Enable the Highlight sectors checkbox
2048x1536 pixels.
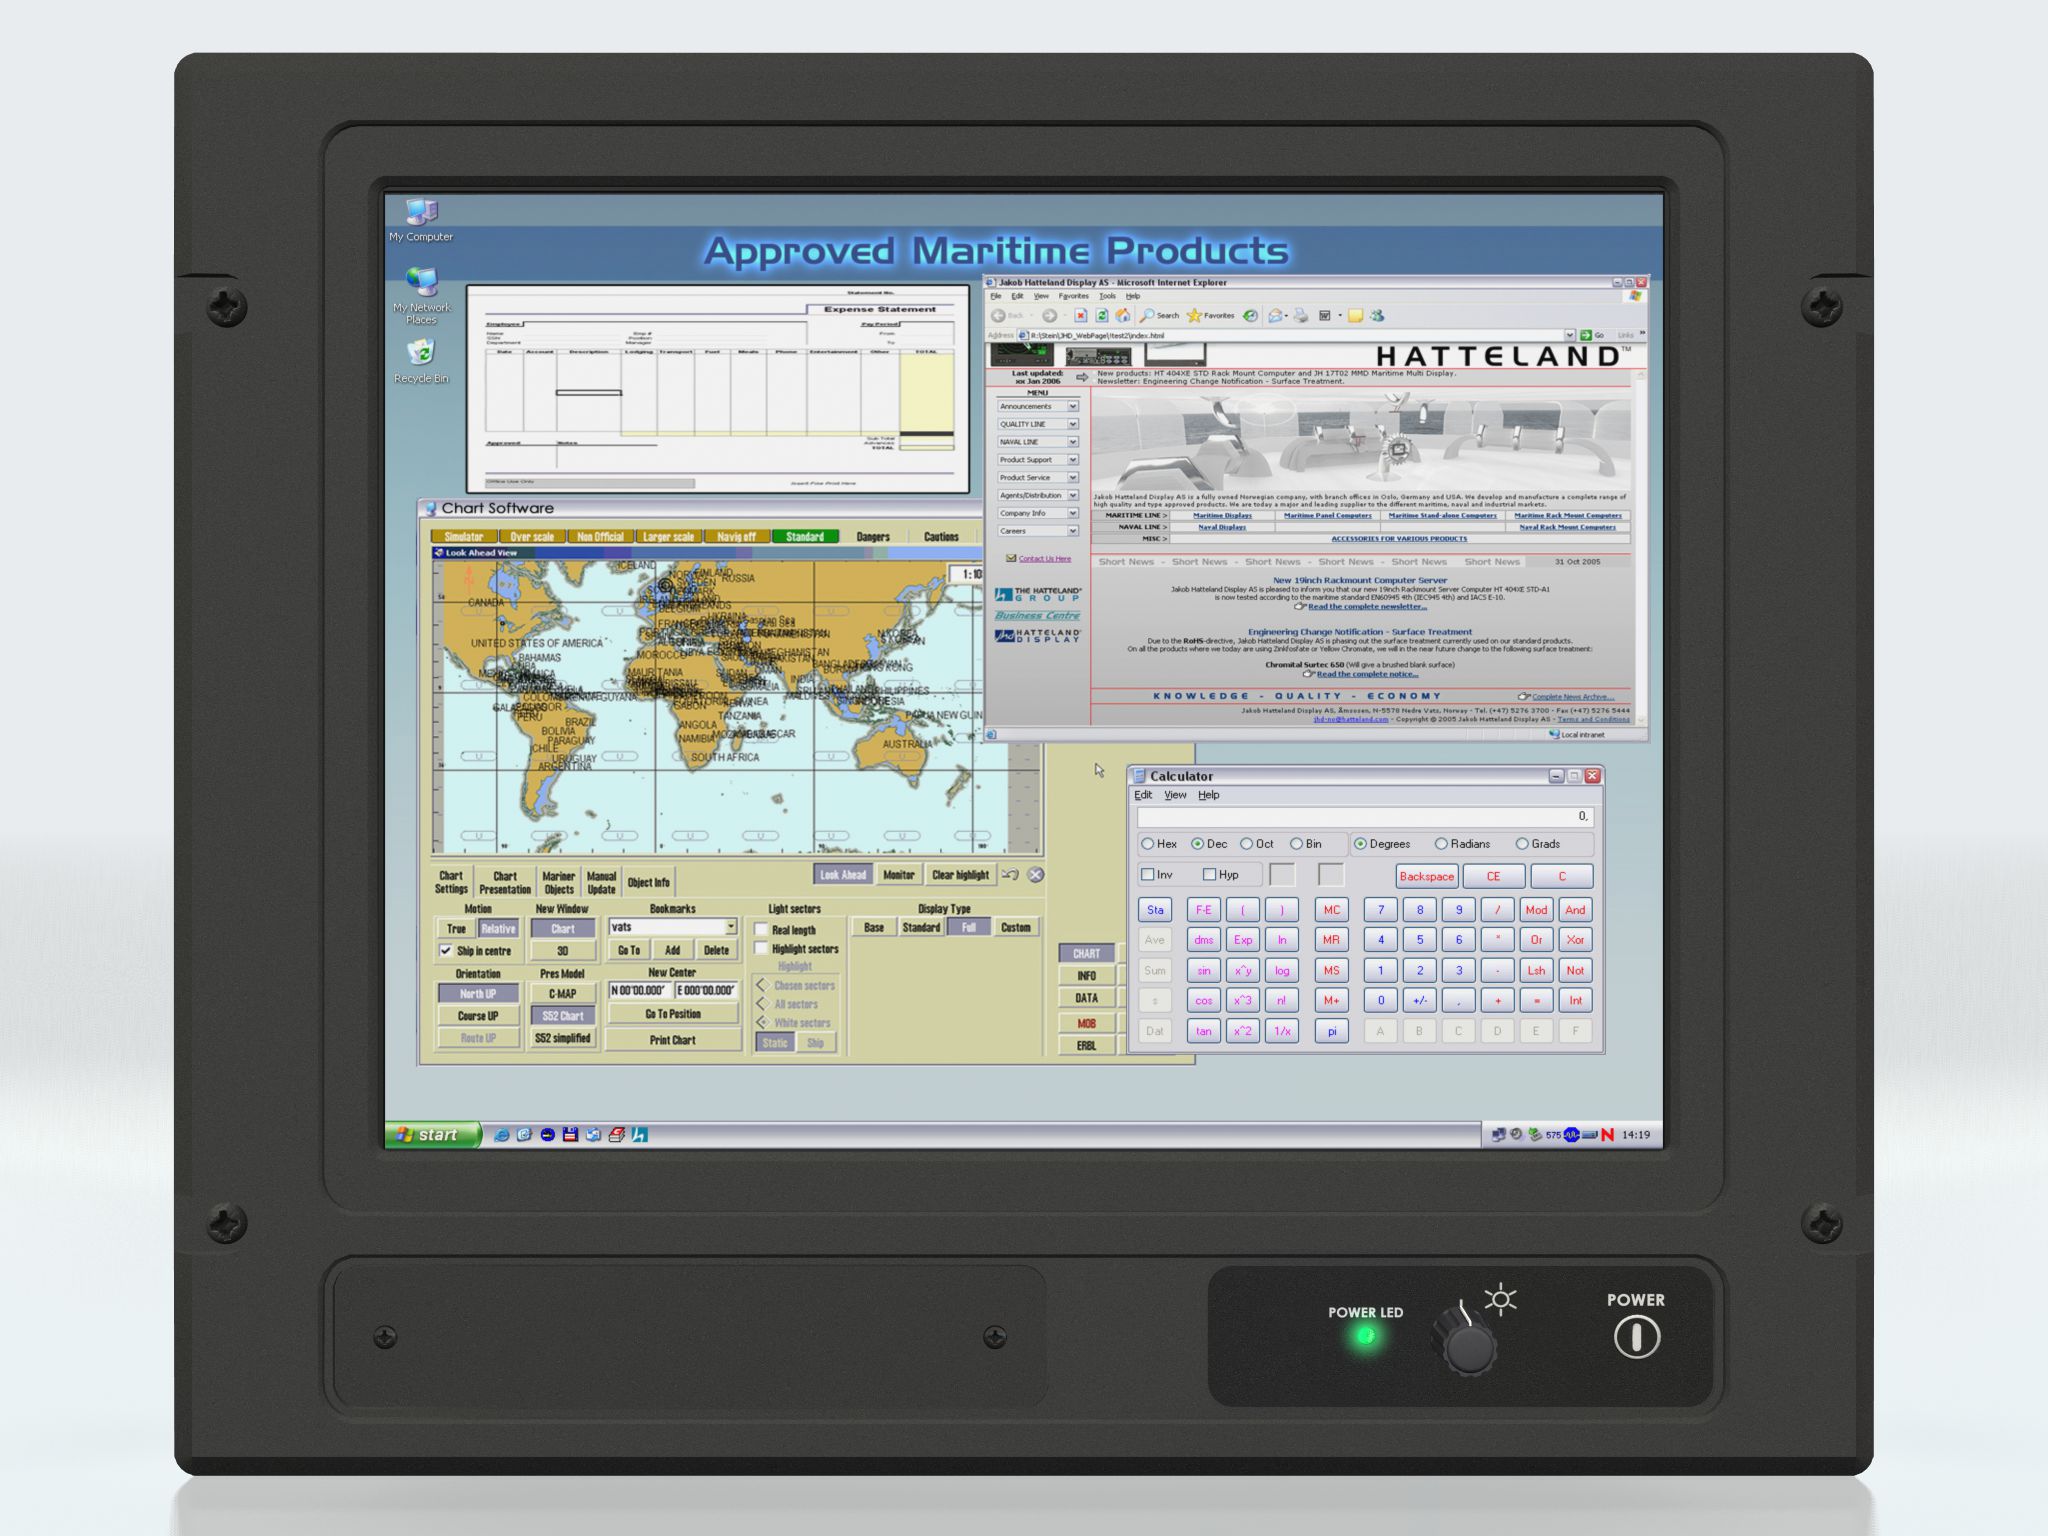click(x=761, y=949)
